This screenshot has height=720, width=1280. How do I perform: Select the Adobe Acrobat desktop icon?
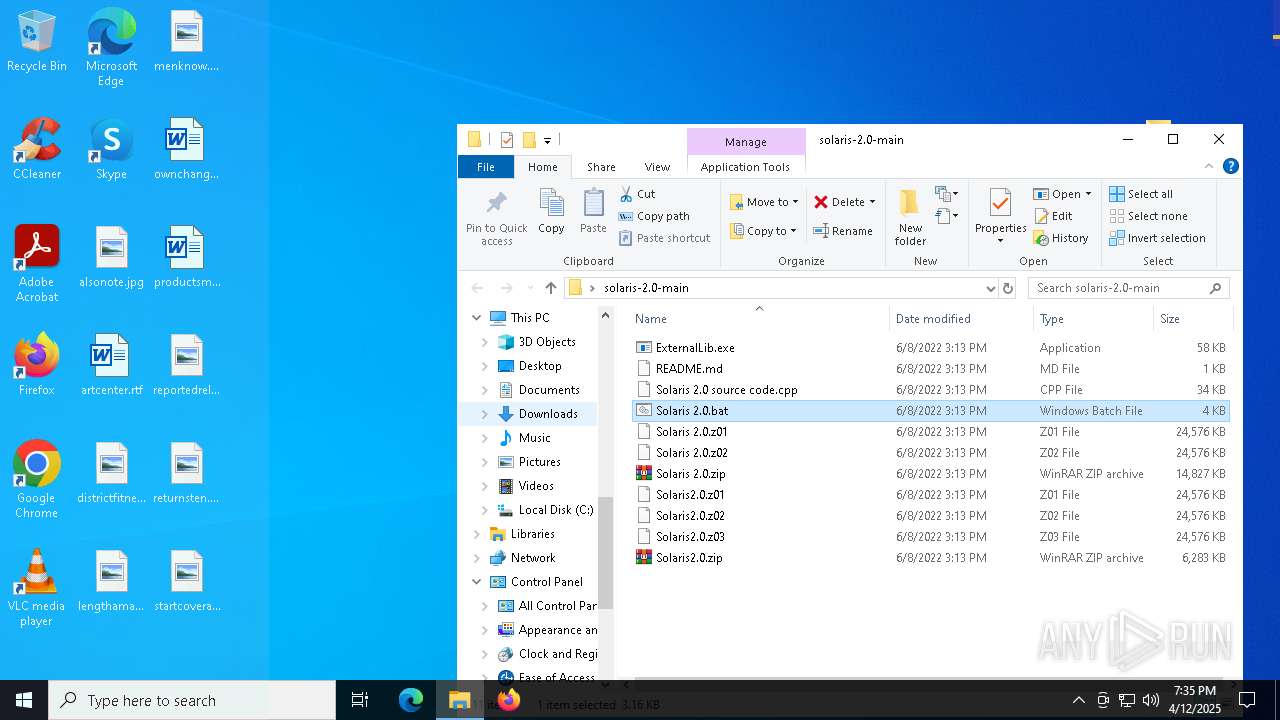[37, 265]
